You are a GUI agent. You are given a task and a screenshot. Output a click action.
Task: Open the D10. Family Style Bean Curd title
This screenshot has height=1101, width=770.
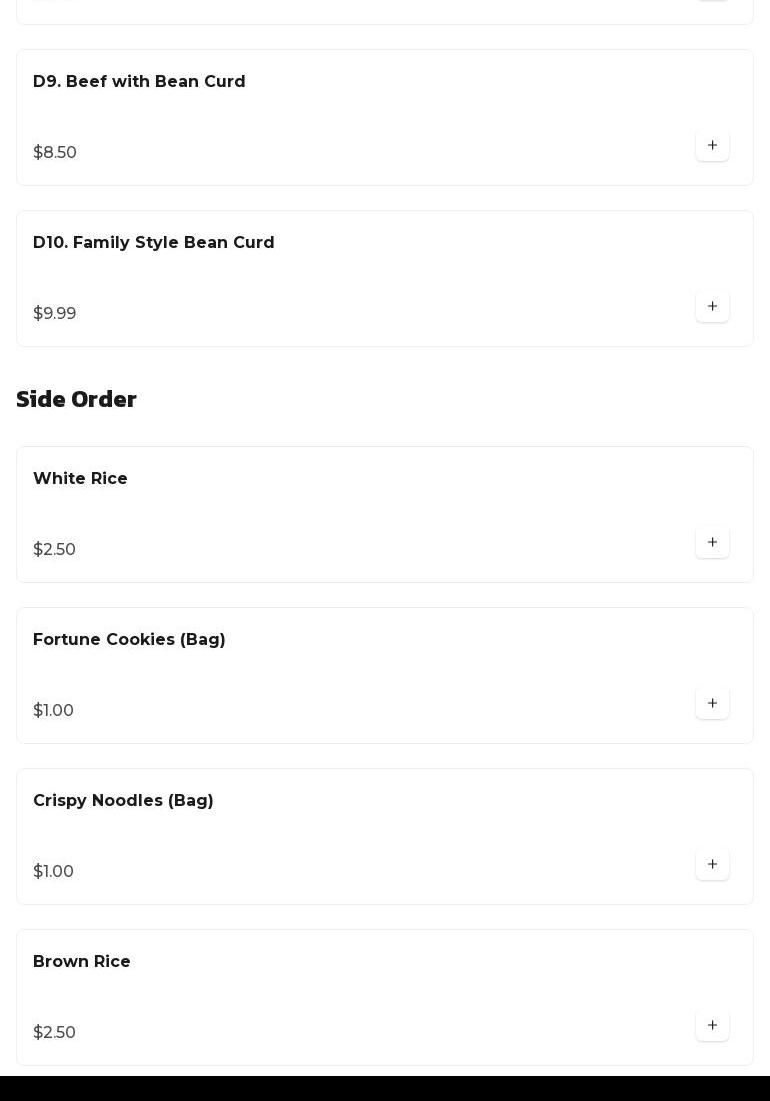point(154,243)
